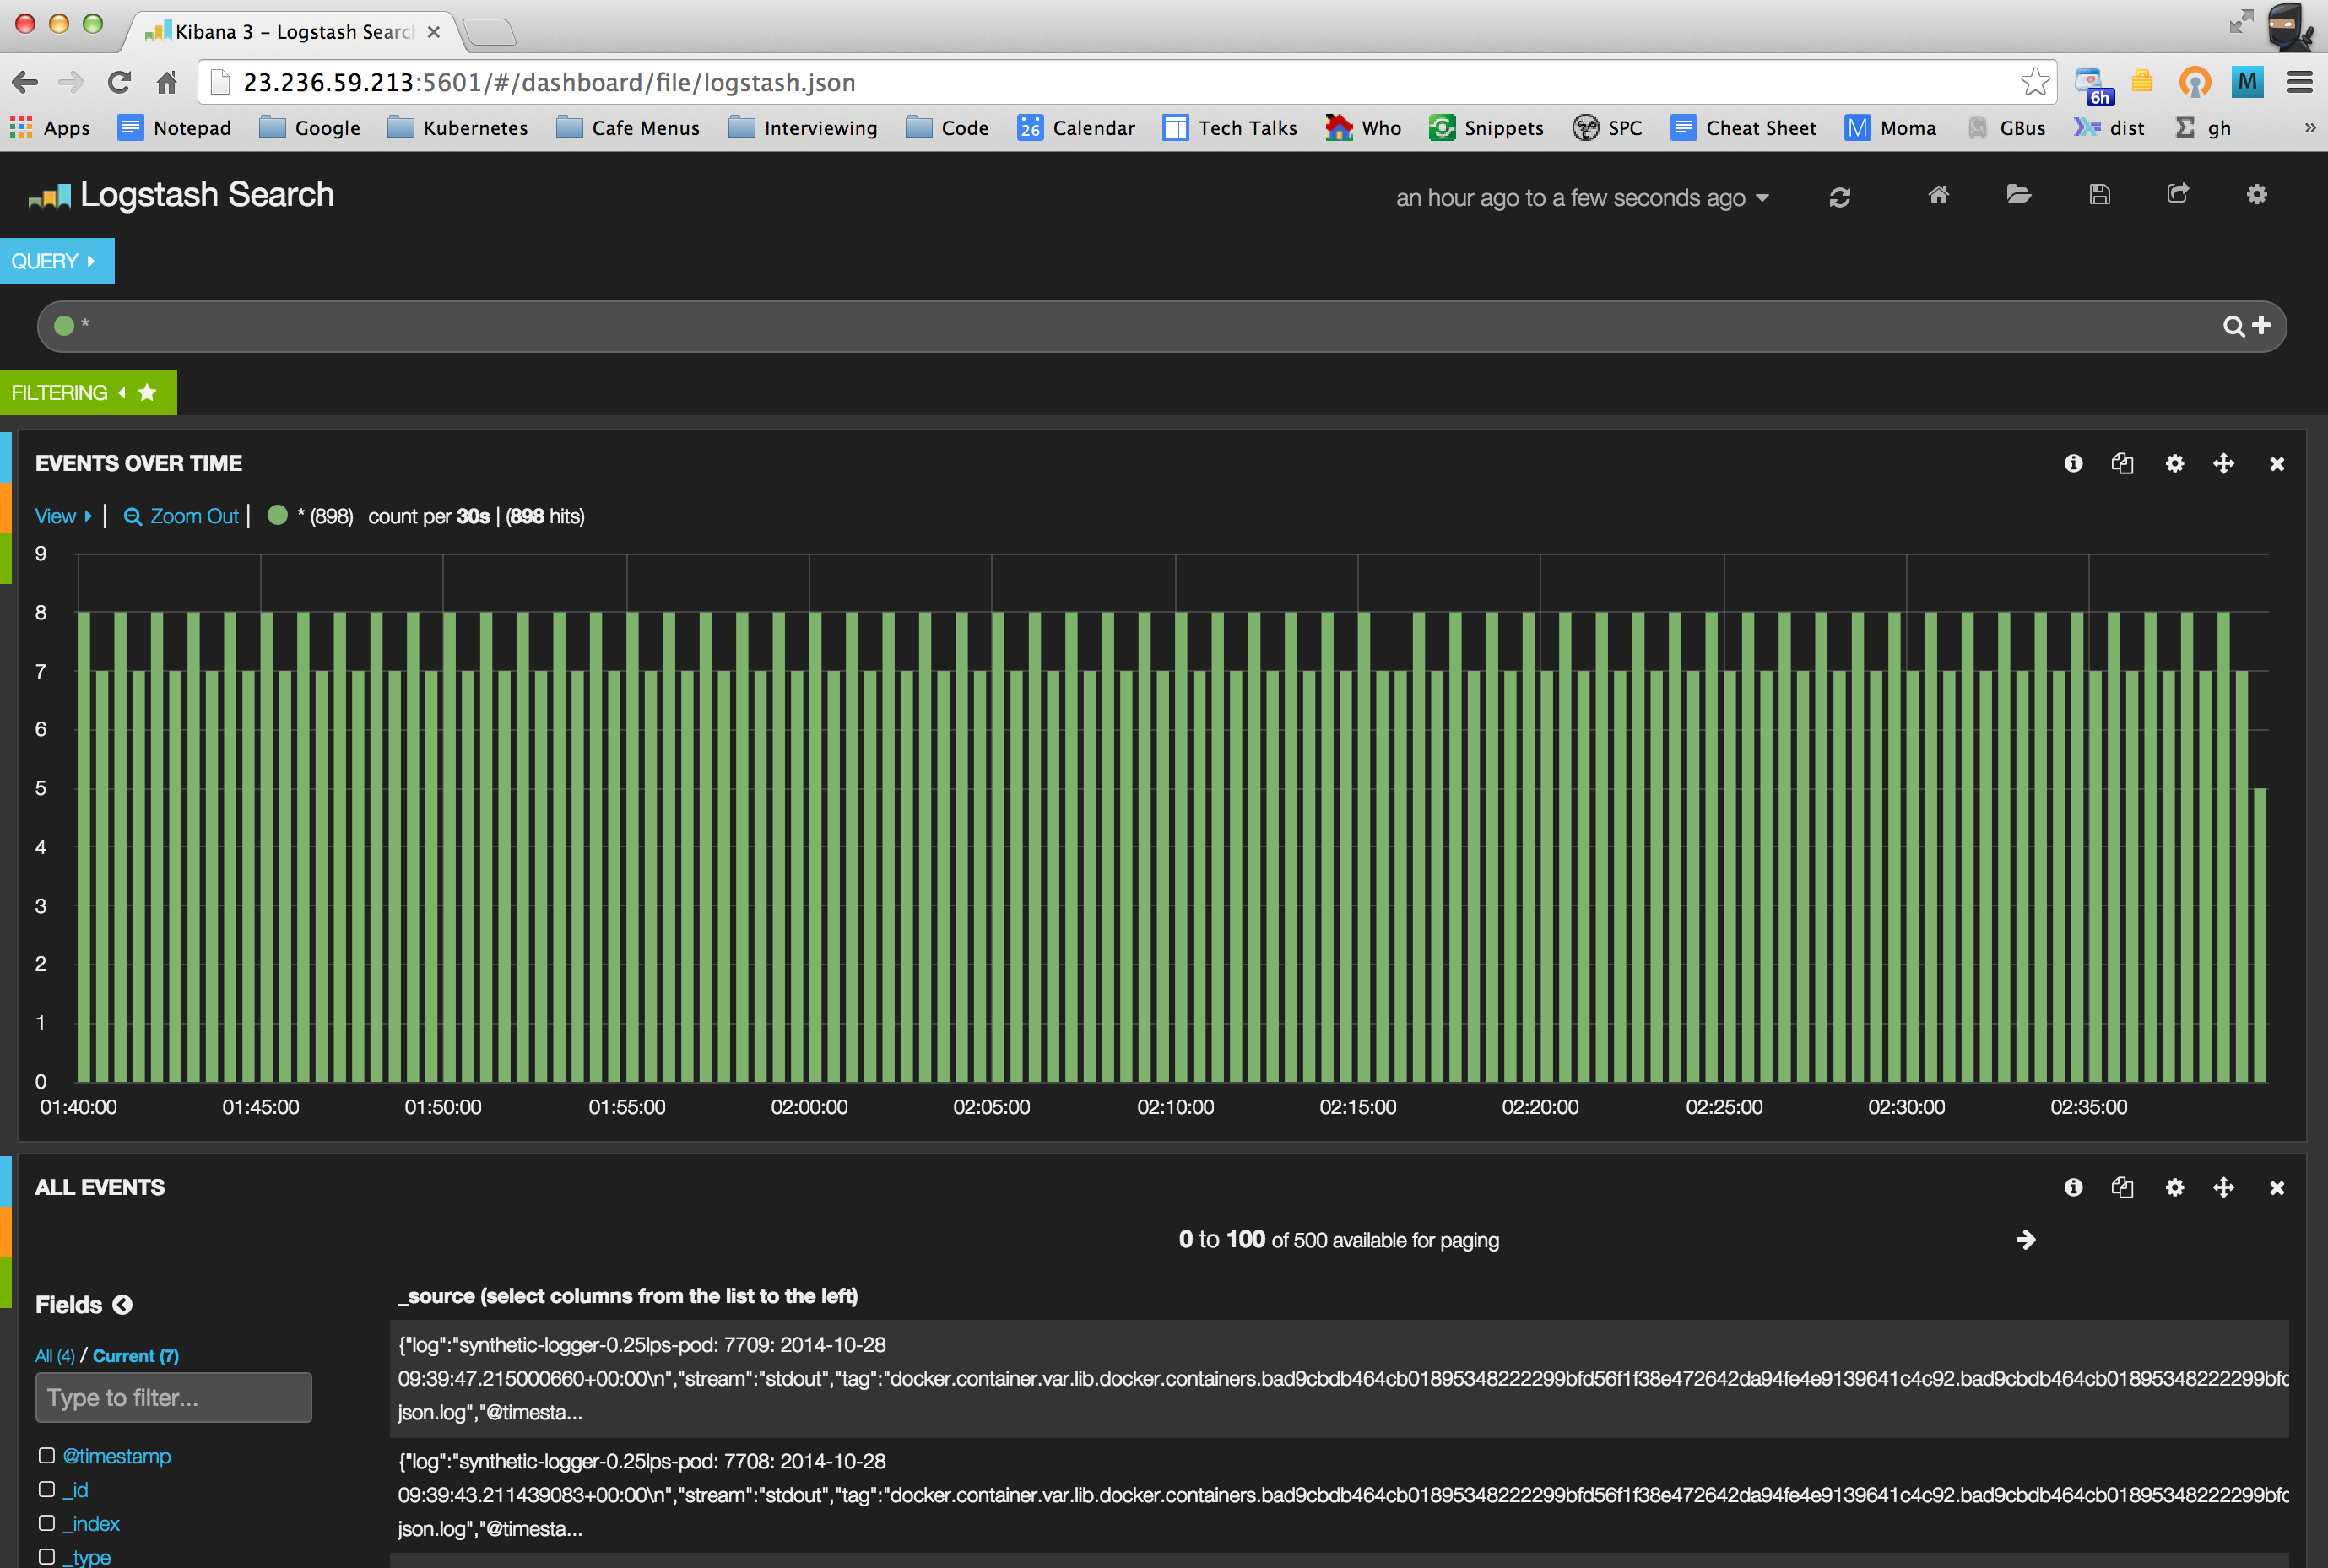Click the green legend dot next to * (898)

pos(278,515)
